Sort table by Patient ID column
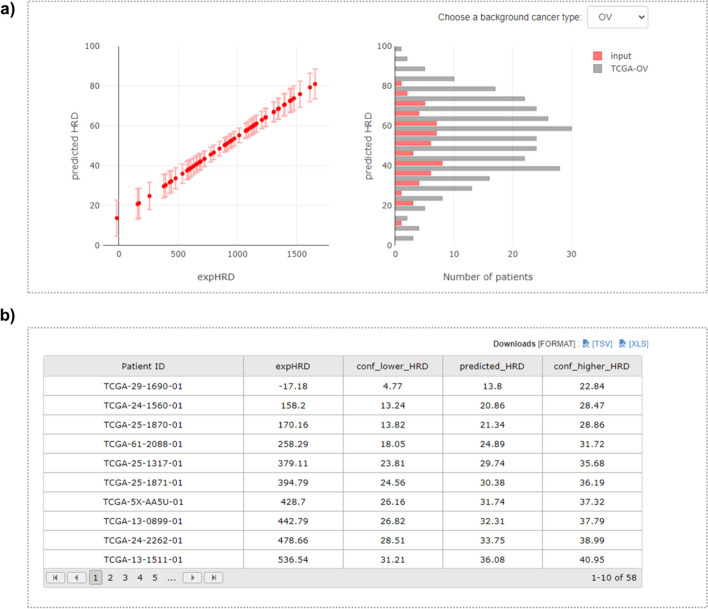The width and height of the screenshot is (708, 609). (x=143, y=366)
